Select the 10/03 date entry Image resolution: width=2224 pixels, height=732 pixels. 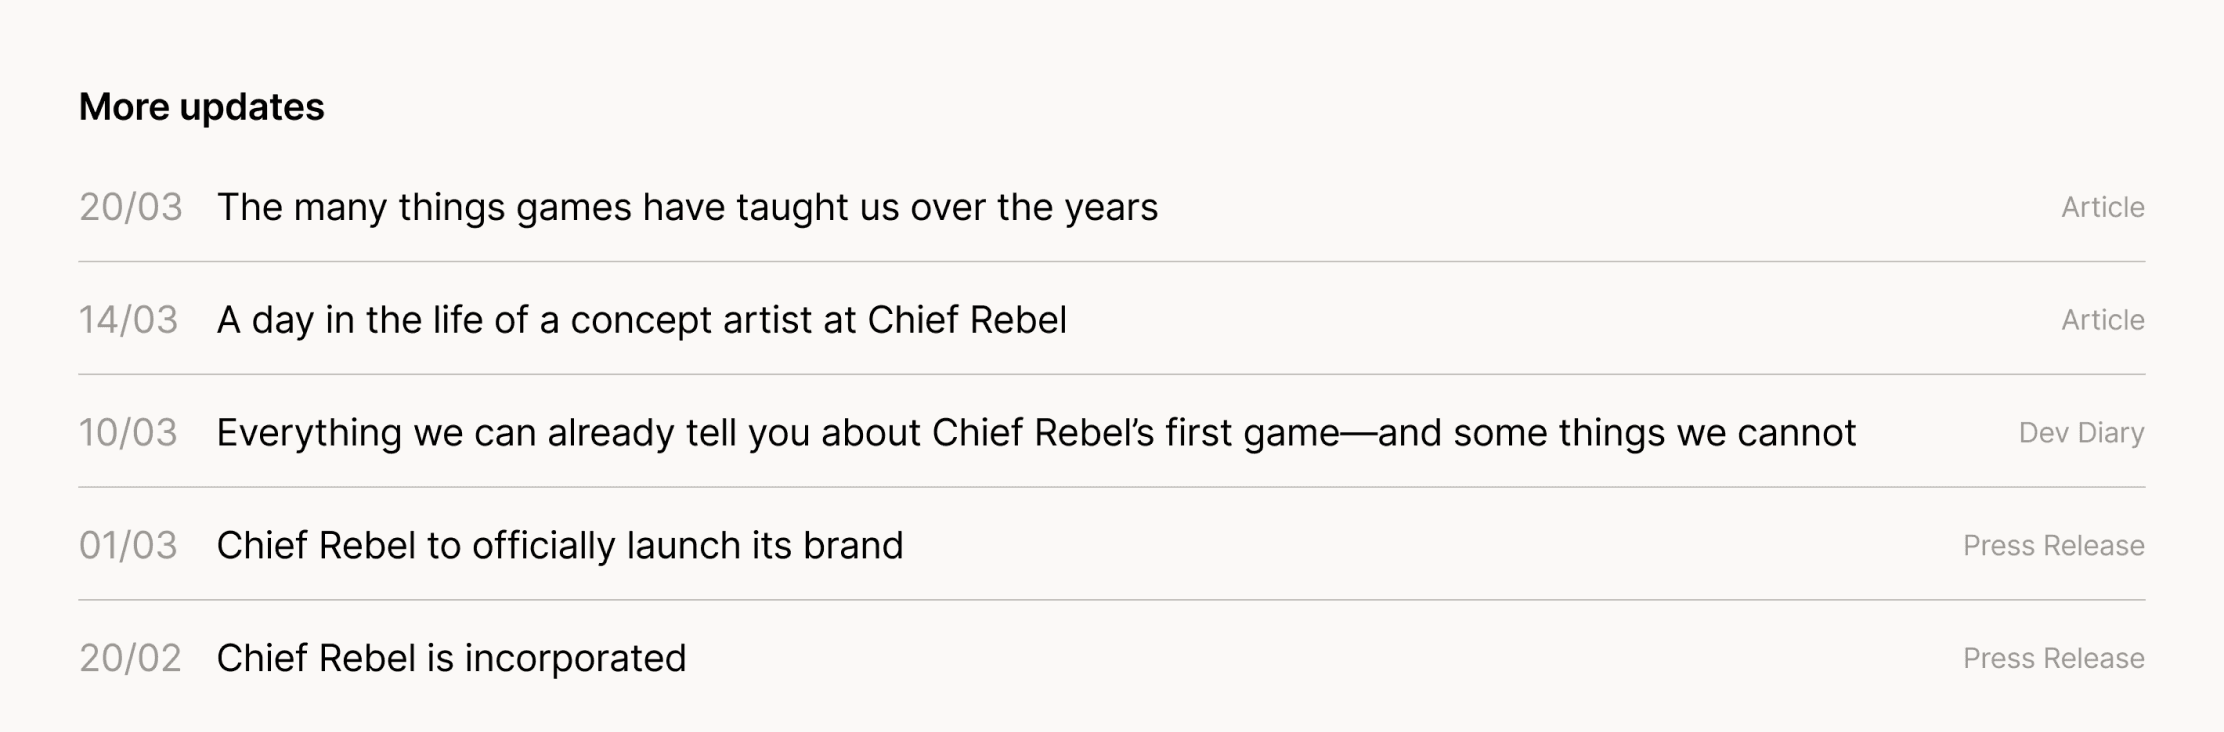click(129, 433)
